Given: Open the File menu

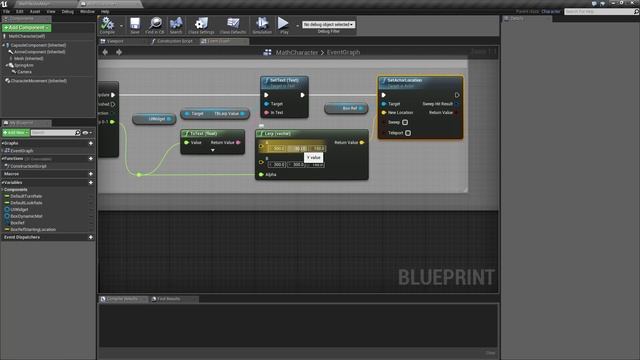Looking at the screenshot, I should click(7, 11).
